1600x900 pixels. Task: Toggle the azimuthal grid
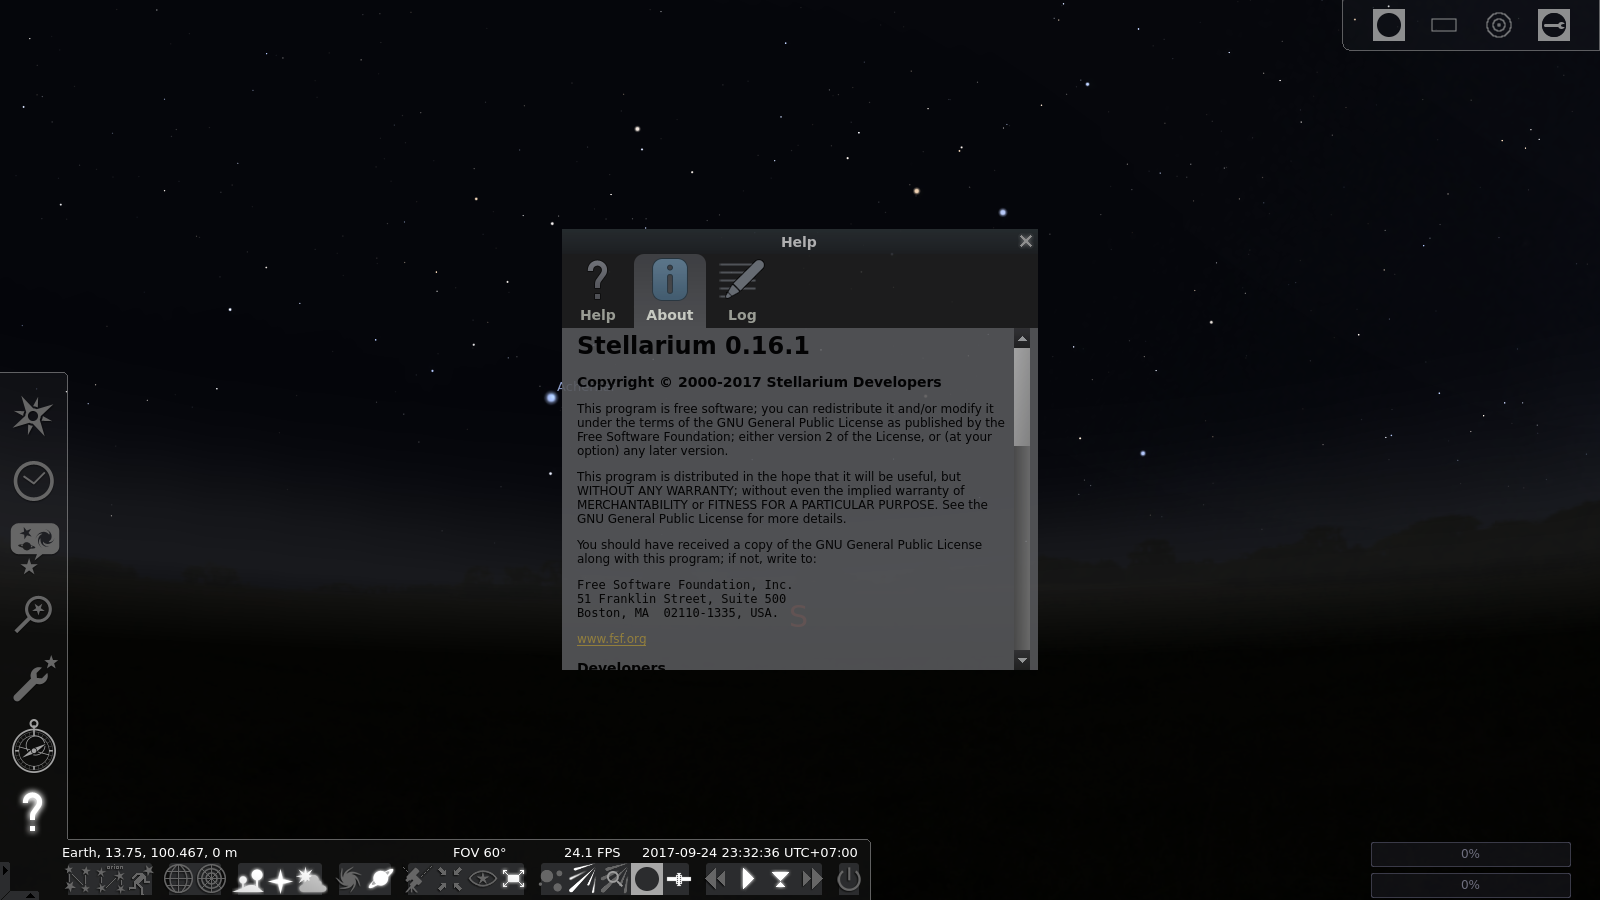pos(211,879)
